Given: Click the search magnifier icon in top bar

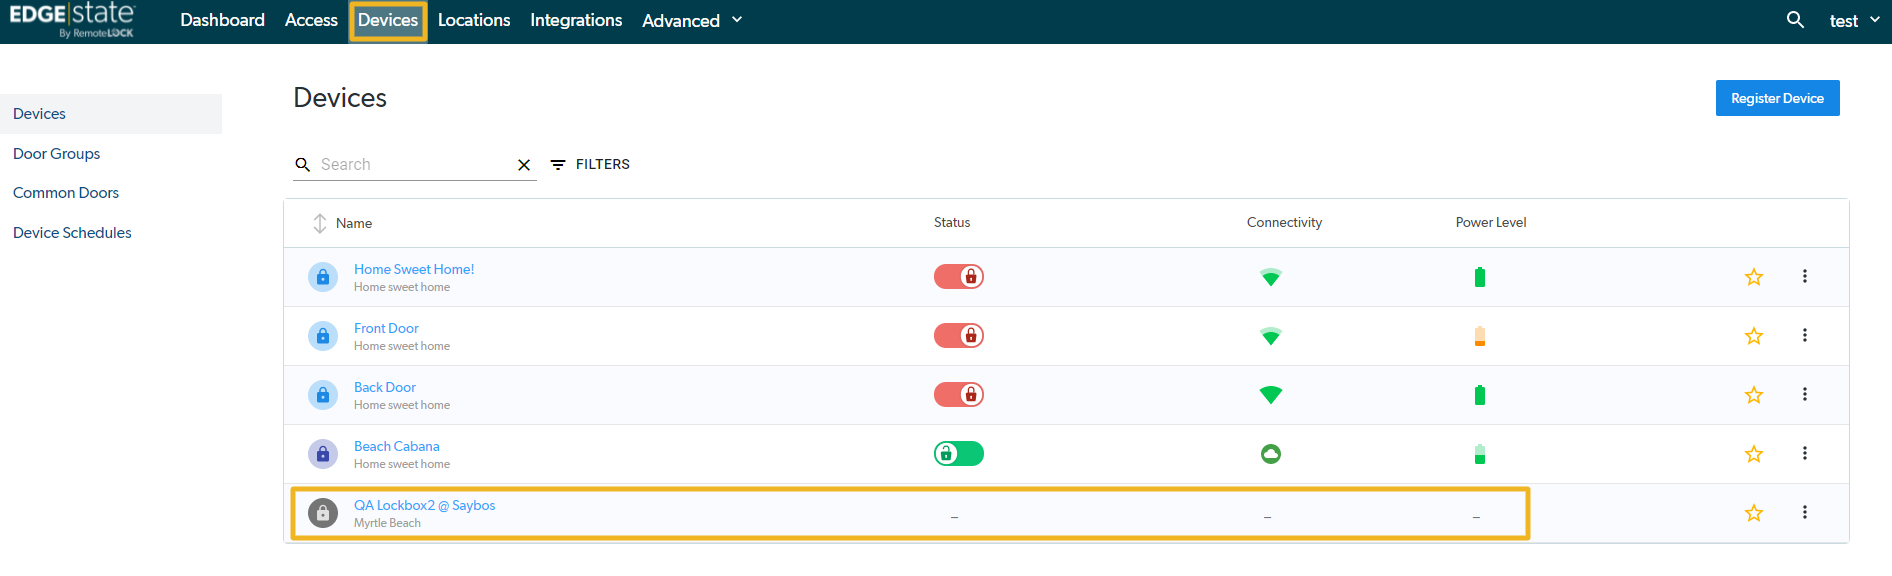Looking at the screenshot, I should [1795, 20].
